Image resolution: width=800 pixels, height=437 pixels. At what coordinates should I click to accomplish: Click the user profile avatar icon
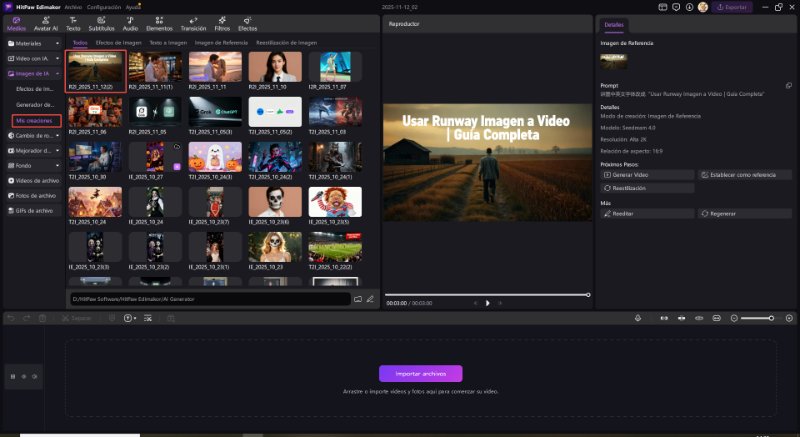coord(703,7)
